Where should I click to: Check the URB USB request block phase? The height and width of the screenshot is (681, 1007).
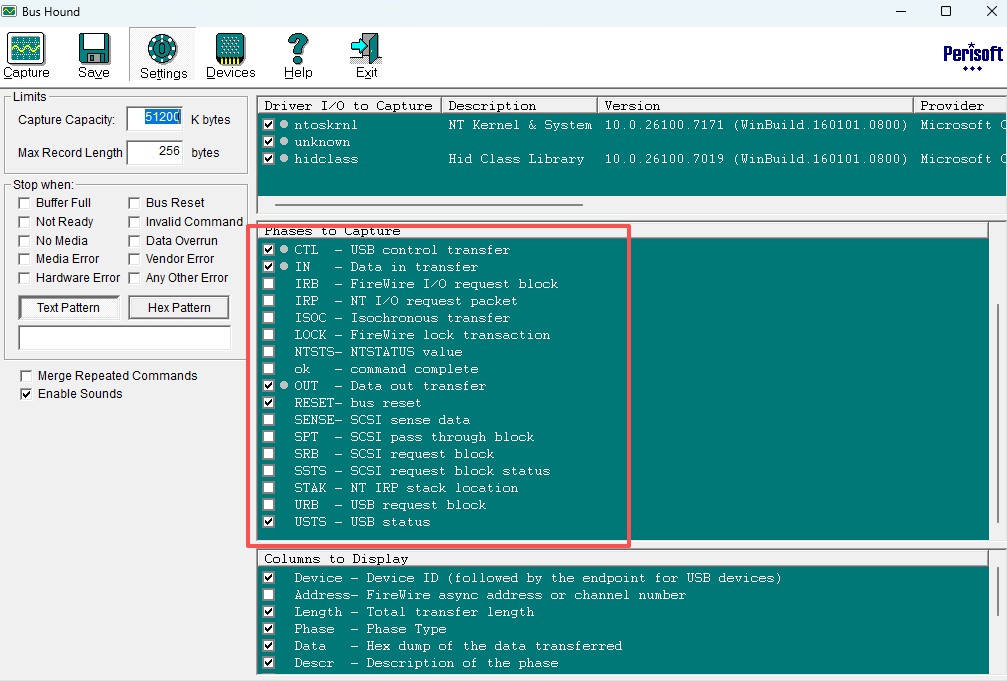[268, 505]
